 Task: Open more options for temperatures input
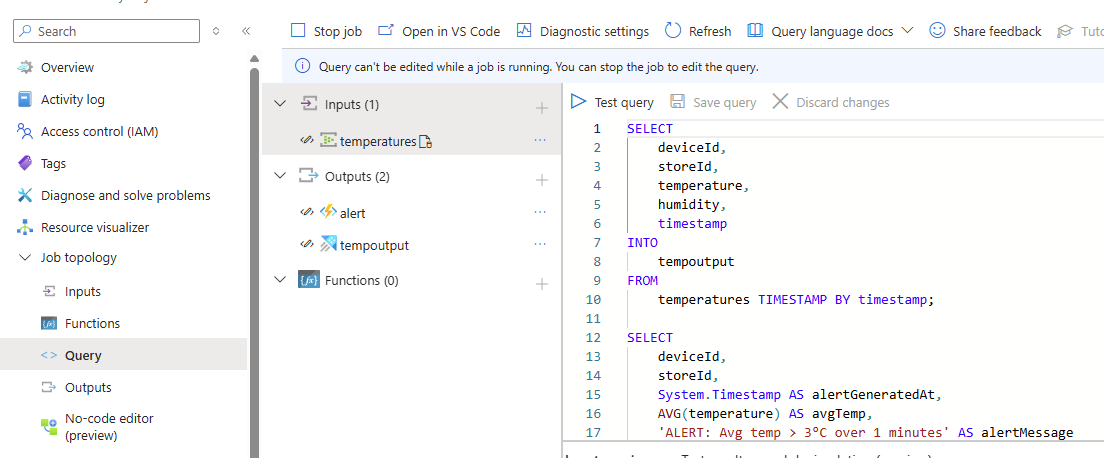tap(540, 140)
